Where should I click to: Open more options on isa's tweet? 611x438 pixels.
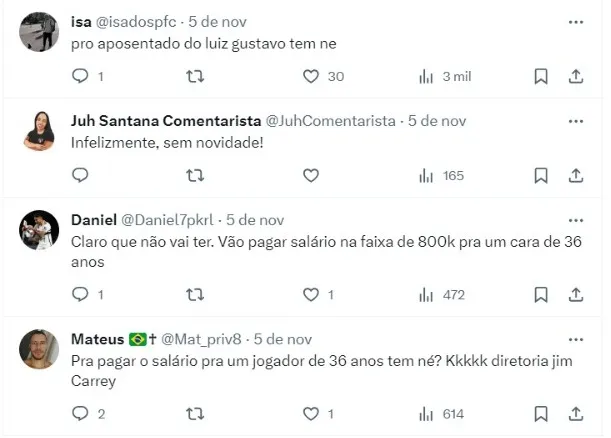pyautogui.click(x=576, y=20)
